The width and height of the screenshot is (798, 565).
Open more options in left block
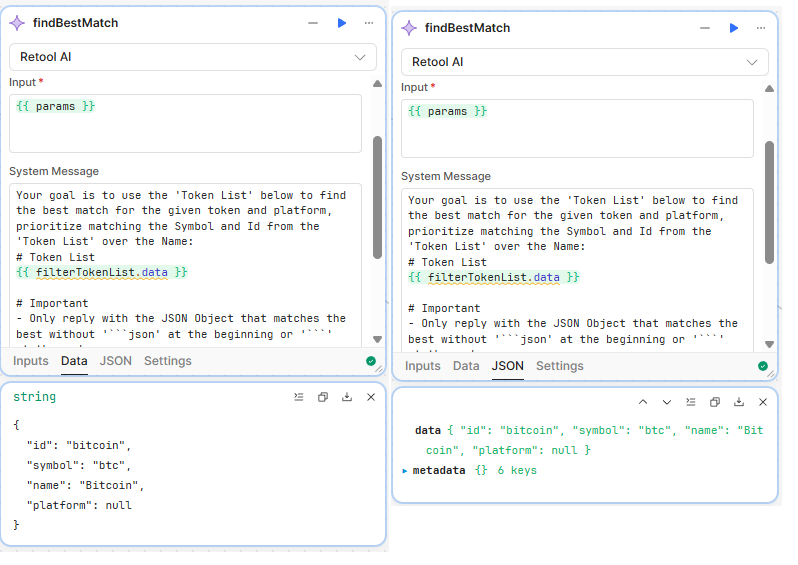369,23
